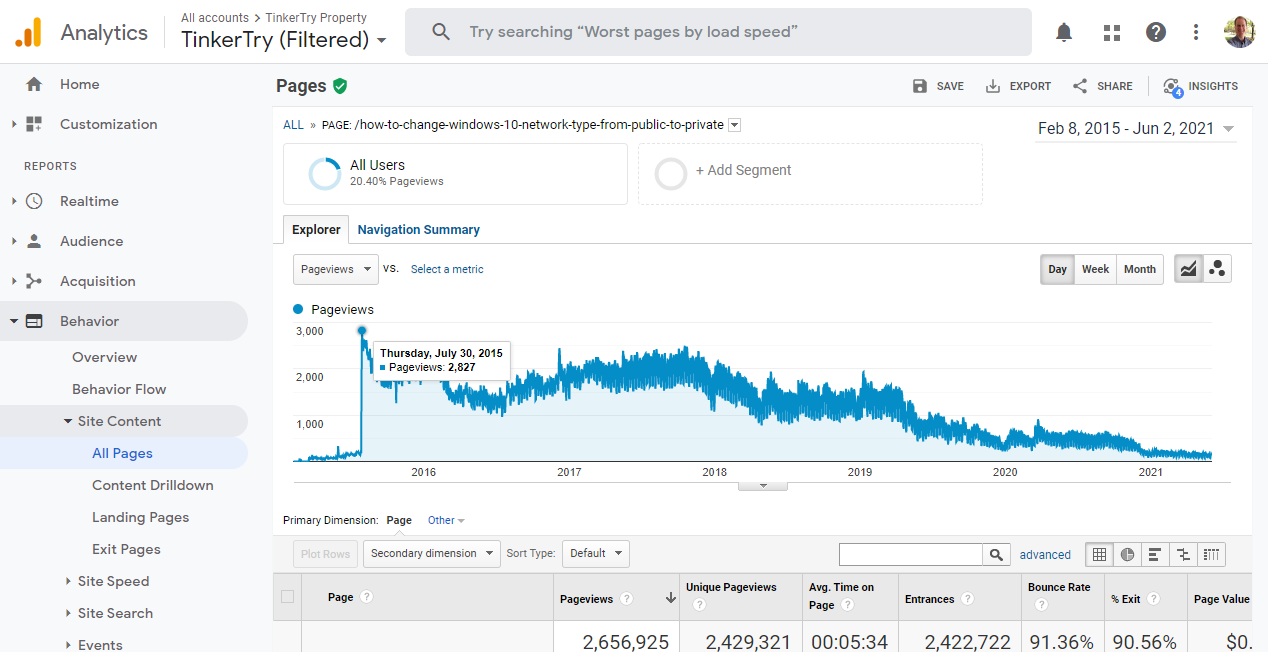Collapse the chart using the arrow handle
Screen dimensions: 1268x652
click(763, 486)
